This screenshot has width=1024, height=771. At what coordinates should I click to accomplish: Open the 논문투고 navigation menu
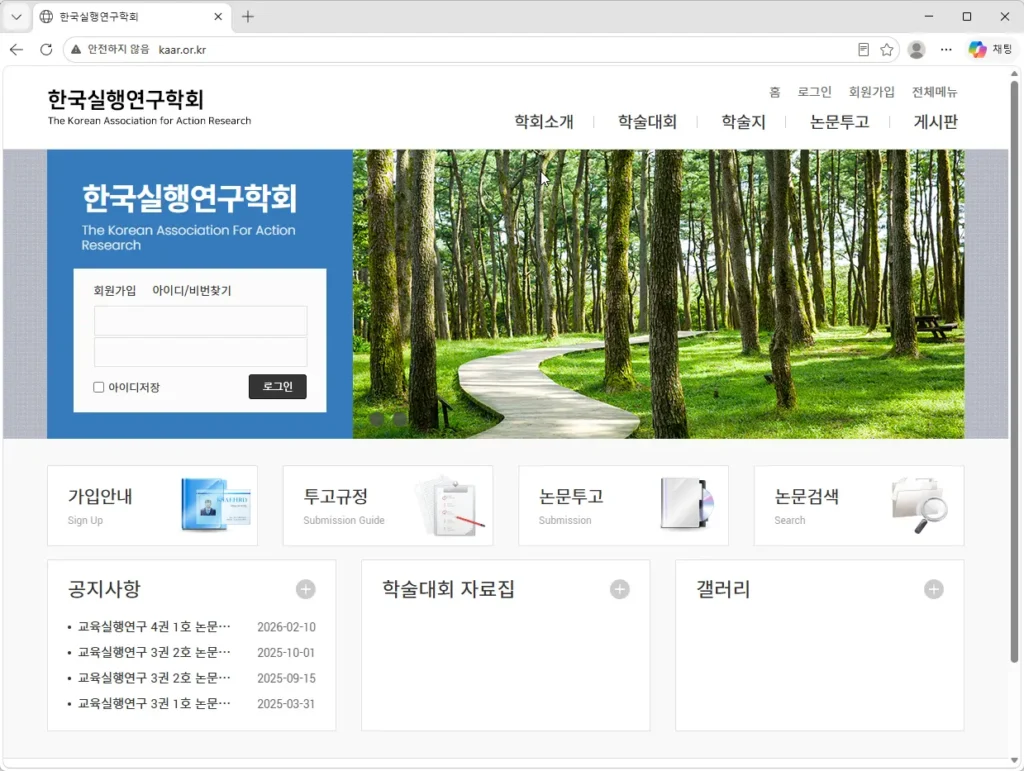pos(840,122)
